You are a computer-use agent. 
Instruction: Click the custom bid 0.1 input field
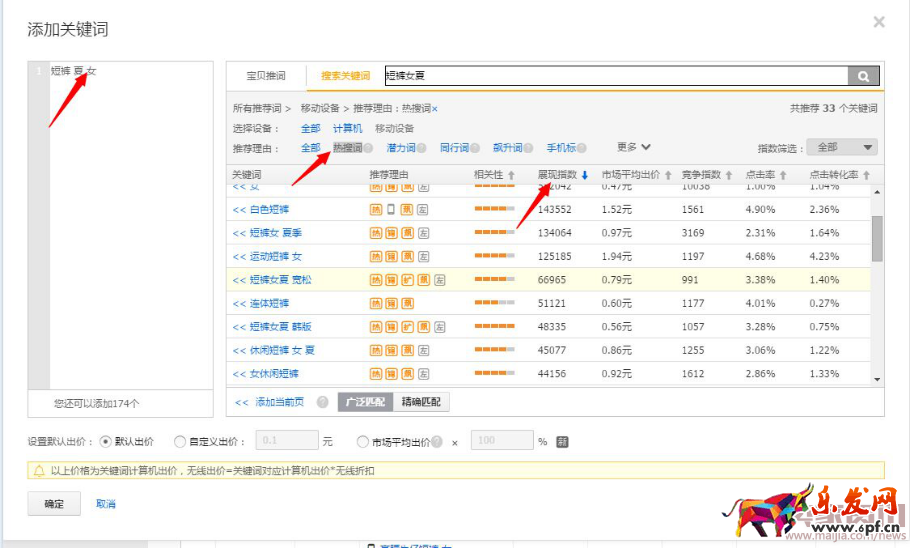point(287,441)
